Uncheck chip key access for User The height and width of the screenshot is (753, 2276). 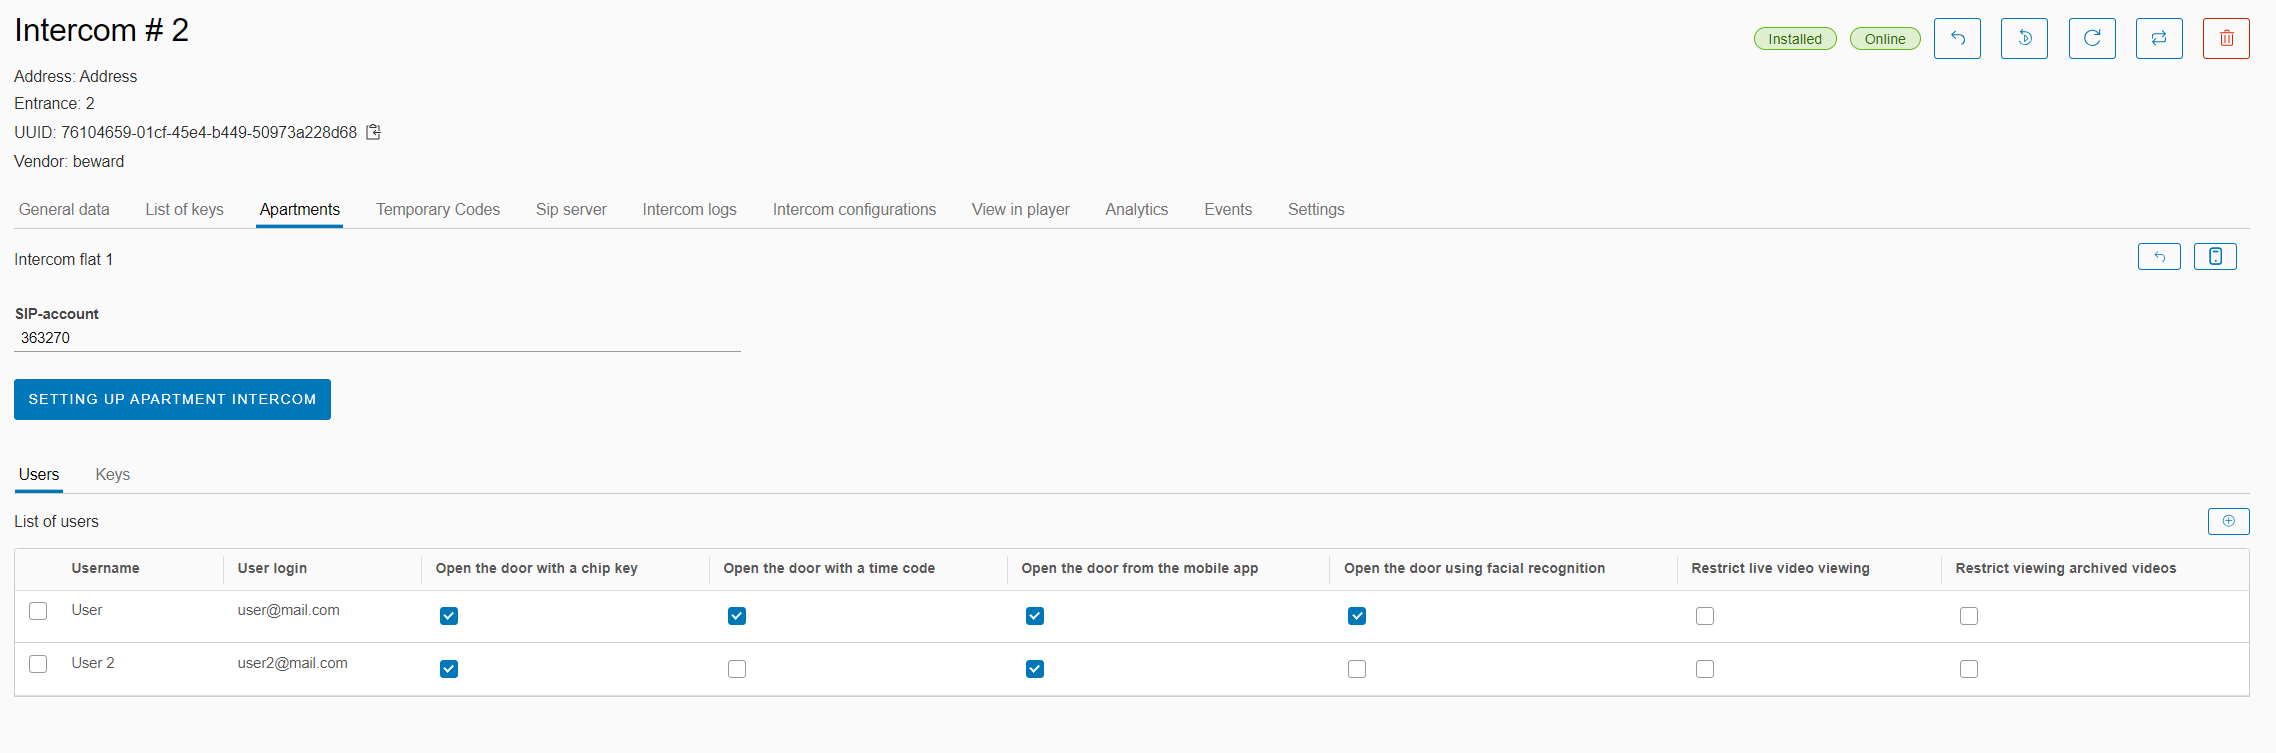[449, 616]
